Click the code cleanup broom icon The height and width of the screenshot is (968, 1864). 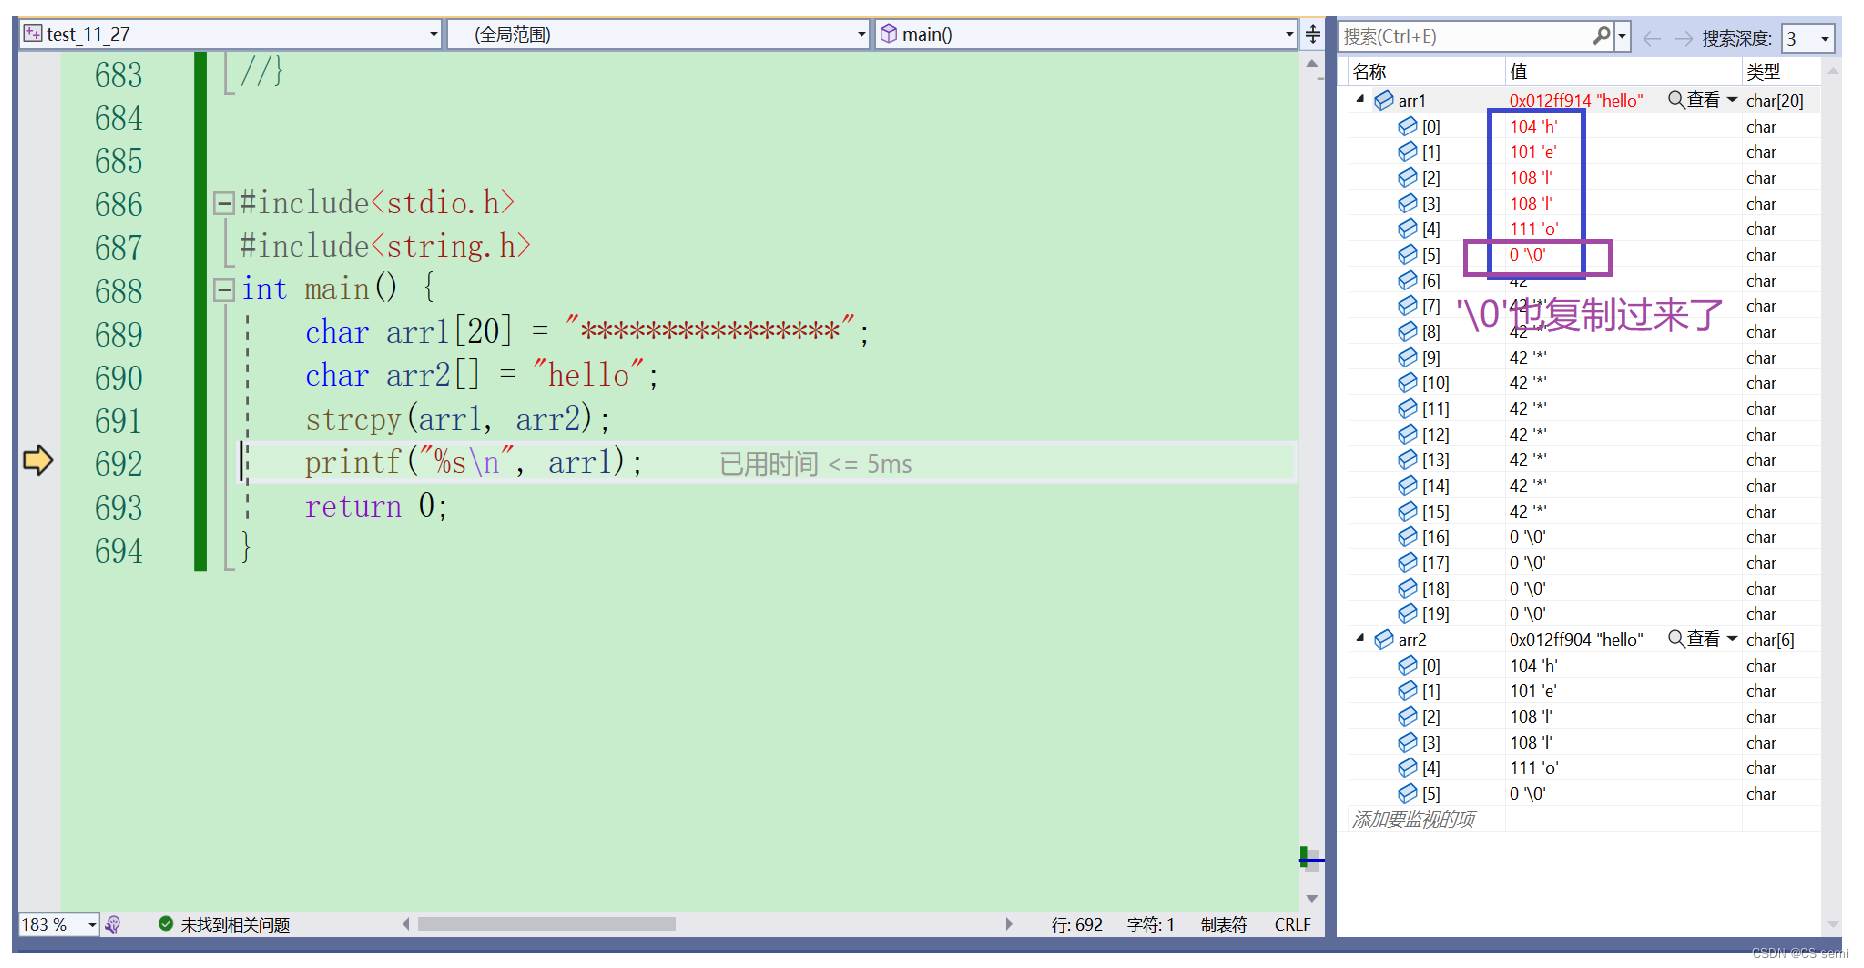(113, 924)
